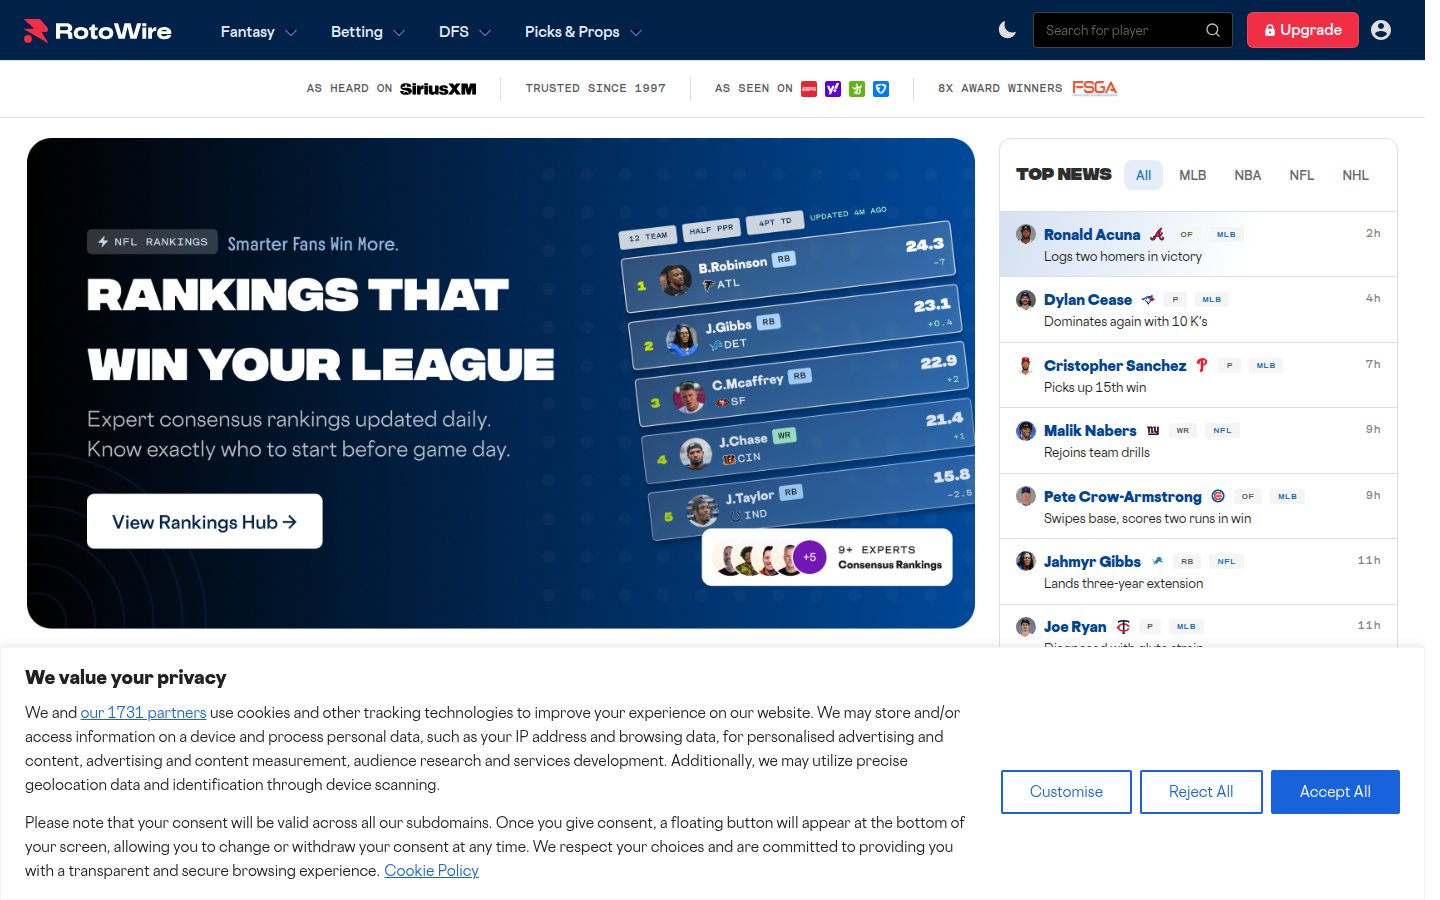Click Ronald Acuna's player headshot

tap(1026, 234)
